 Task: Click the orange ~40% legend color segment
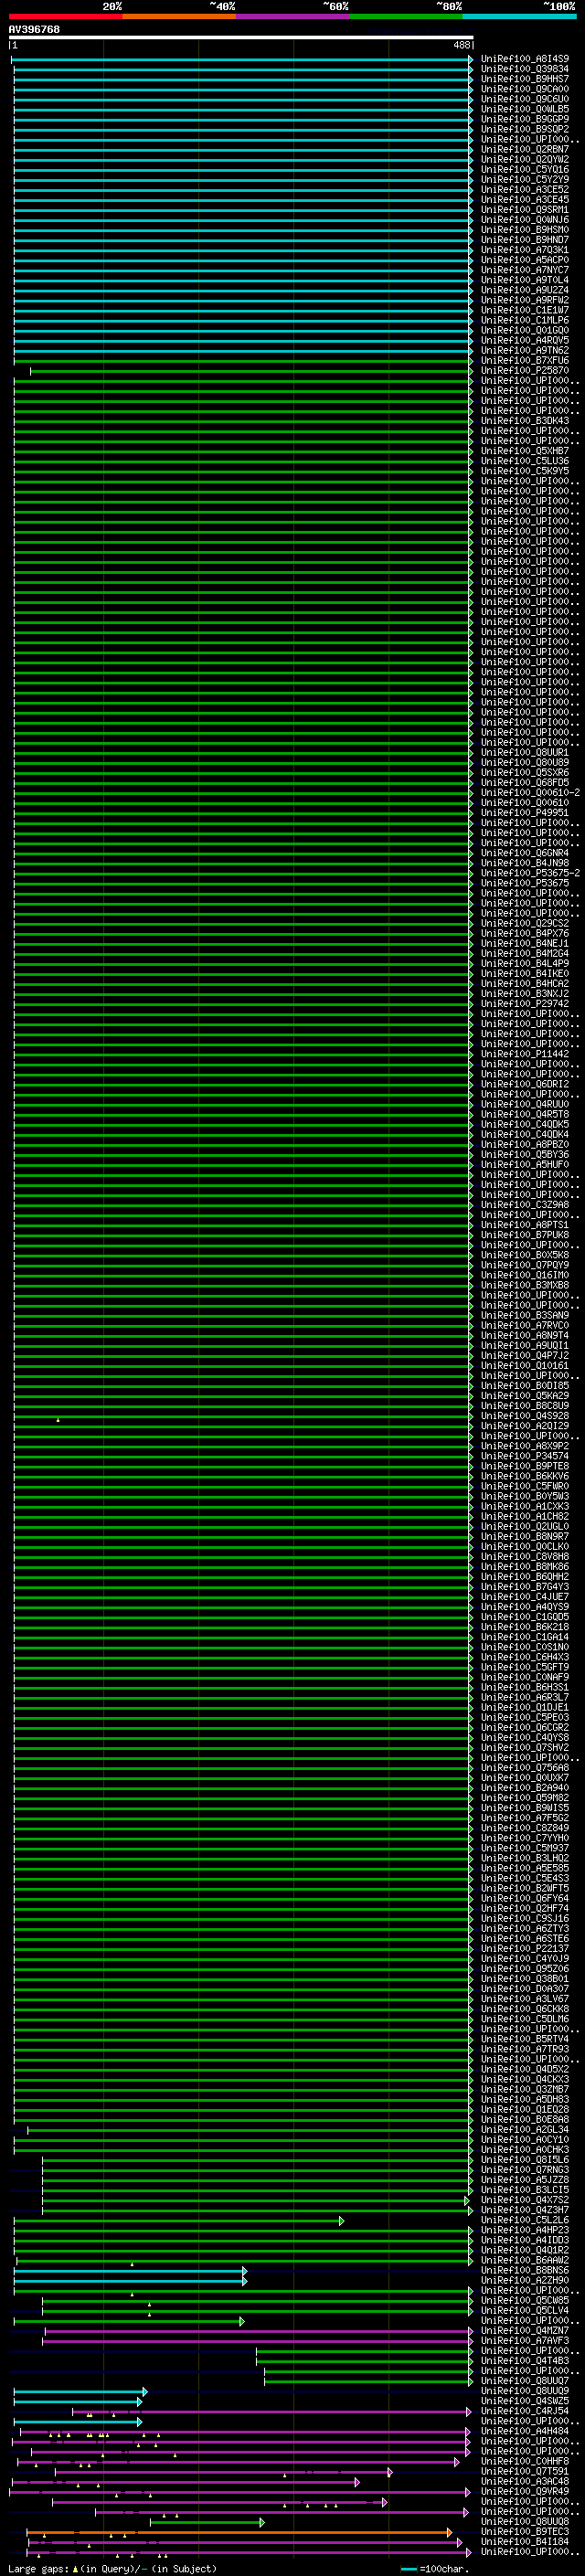coord(179,16)
